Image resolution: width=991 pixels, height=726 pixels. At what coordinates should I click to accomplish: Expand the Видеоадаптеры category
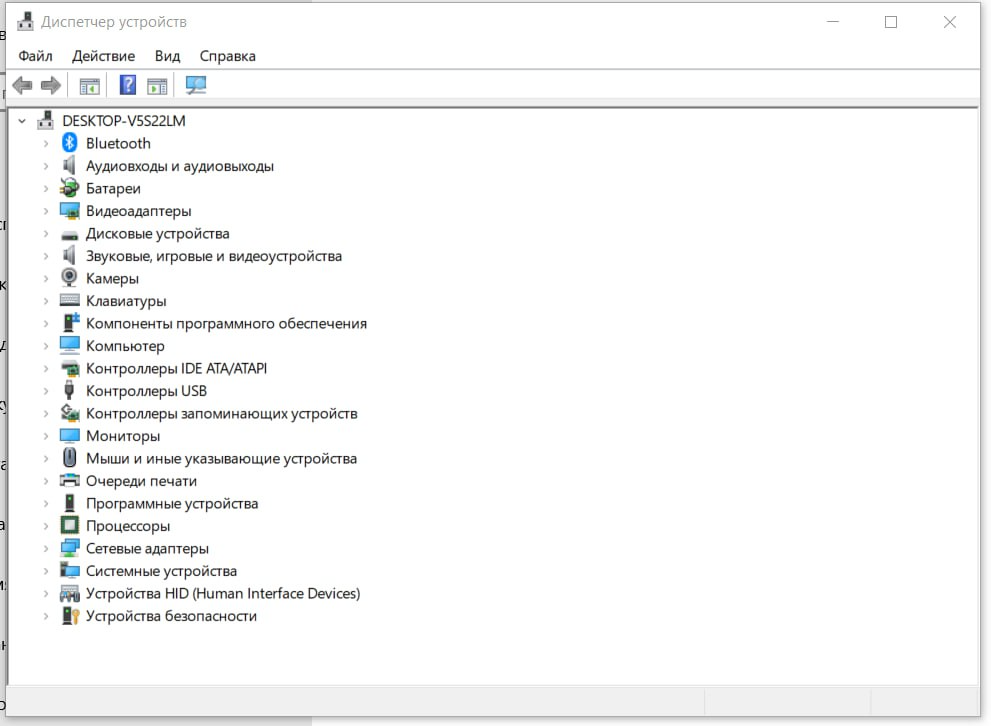[45, 211]
